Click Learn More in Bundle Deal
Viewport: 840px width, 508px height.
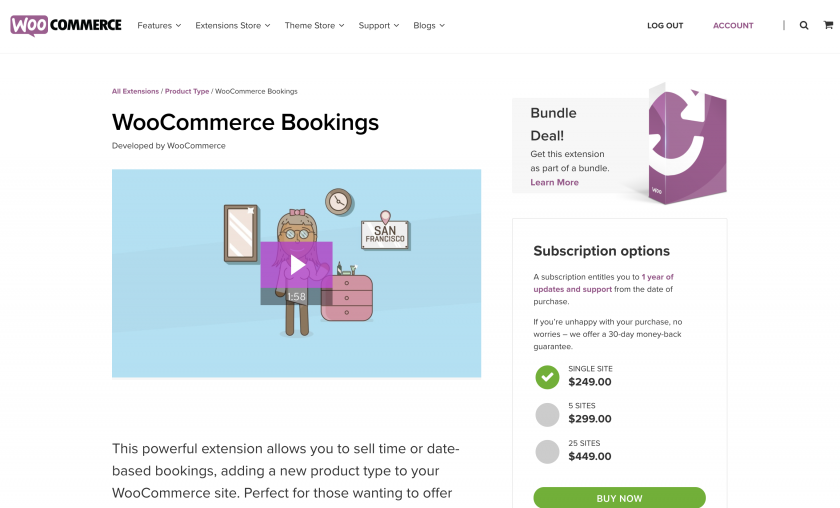554,182
